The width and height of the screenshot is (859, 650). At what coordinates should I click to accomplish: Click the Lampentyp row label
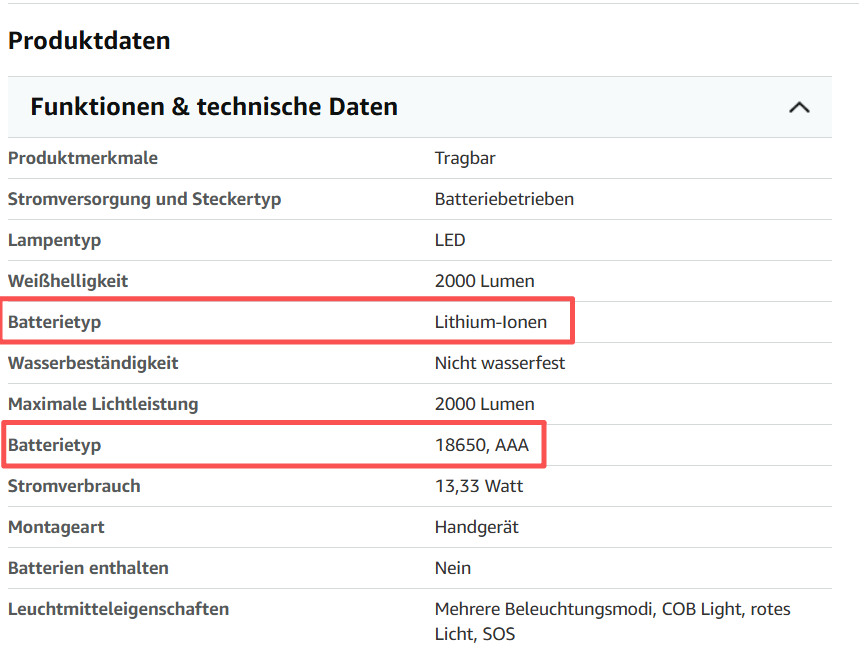tap(54, 240)
